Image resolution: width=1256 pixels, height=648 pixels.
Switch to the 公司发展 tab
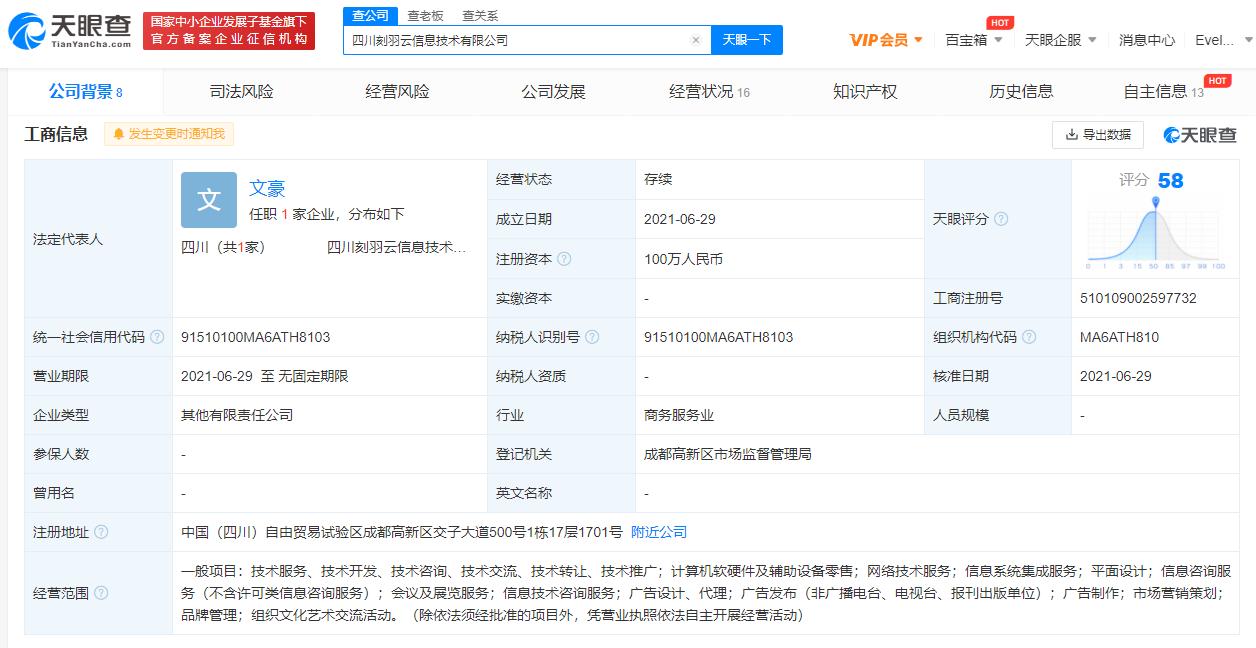point(553,92)
